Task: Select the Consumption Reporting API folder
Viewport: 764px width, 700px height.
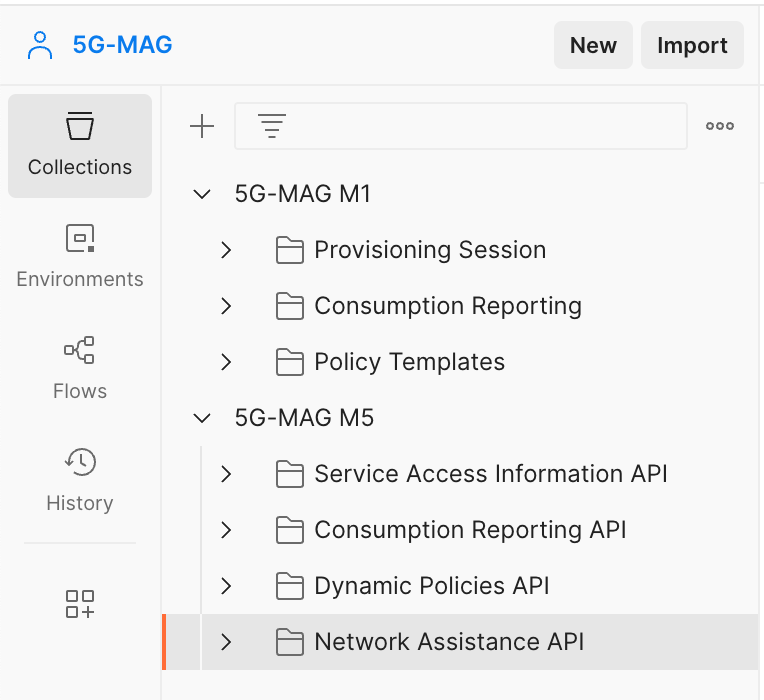Action: [x=470, y=530]
